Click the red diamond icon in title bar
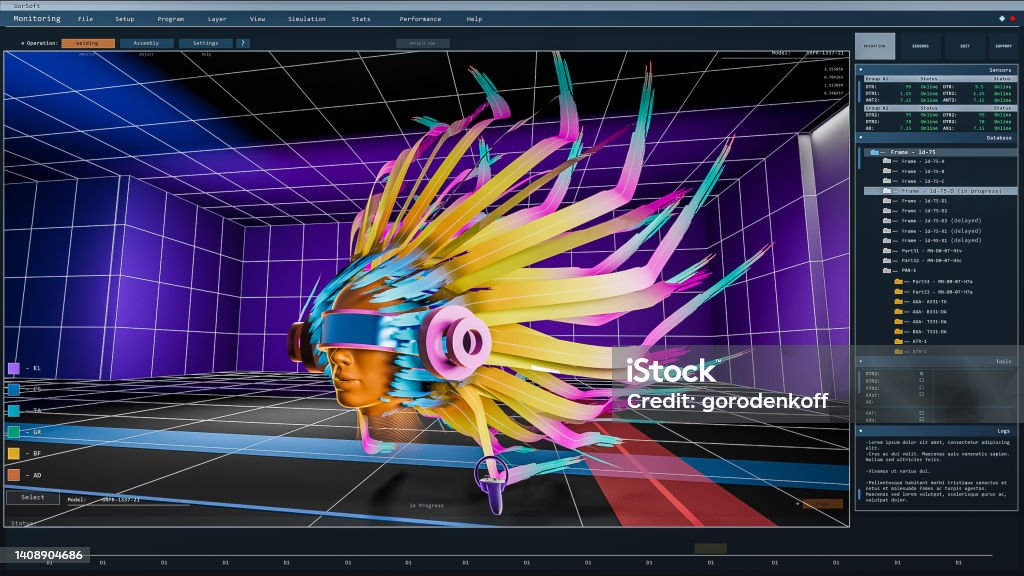 1013,19
